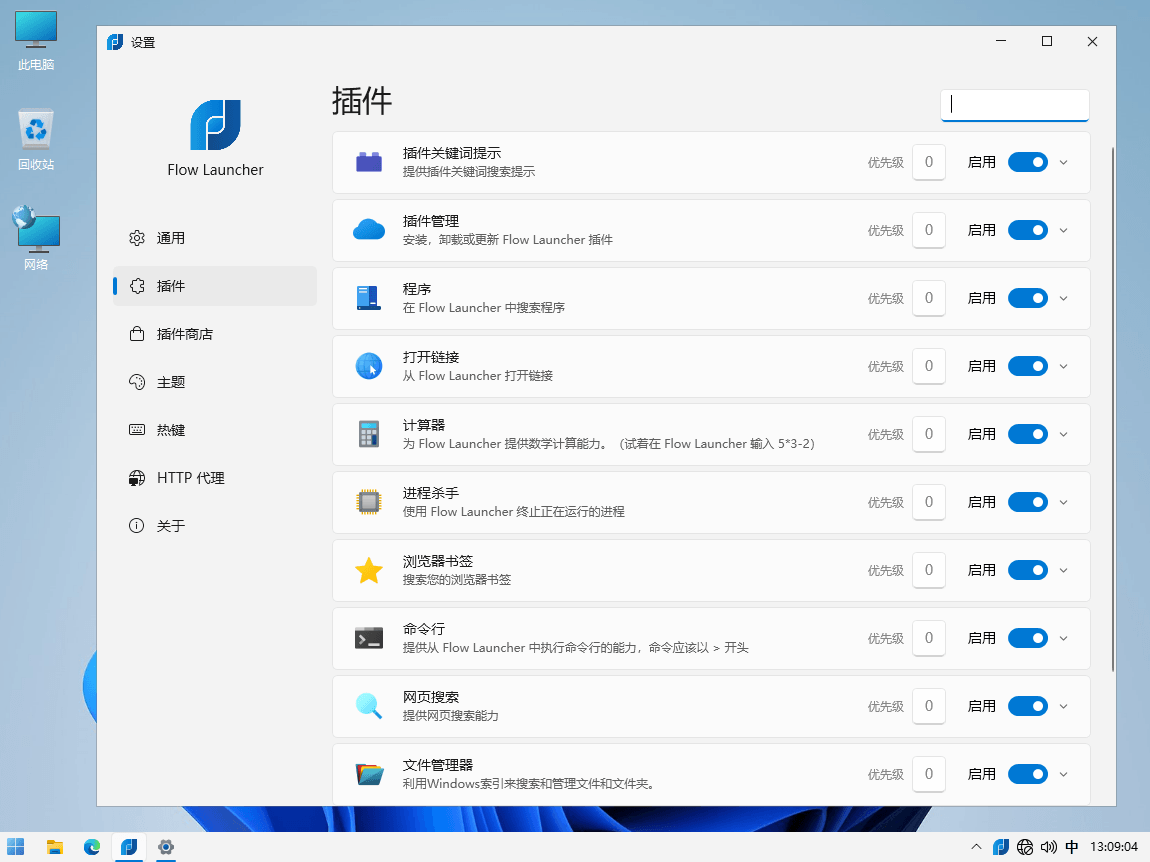Click the 打开链接 globe icon
This screenshot has width=1150, height=862.
point(369,366)
